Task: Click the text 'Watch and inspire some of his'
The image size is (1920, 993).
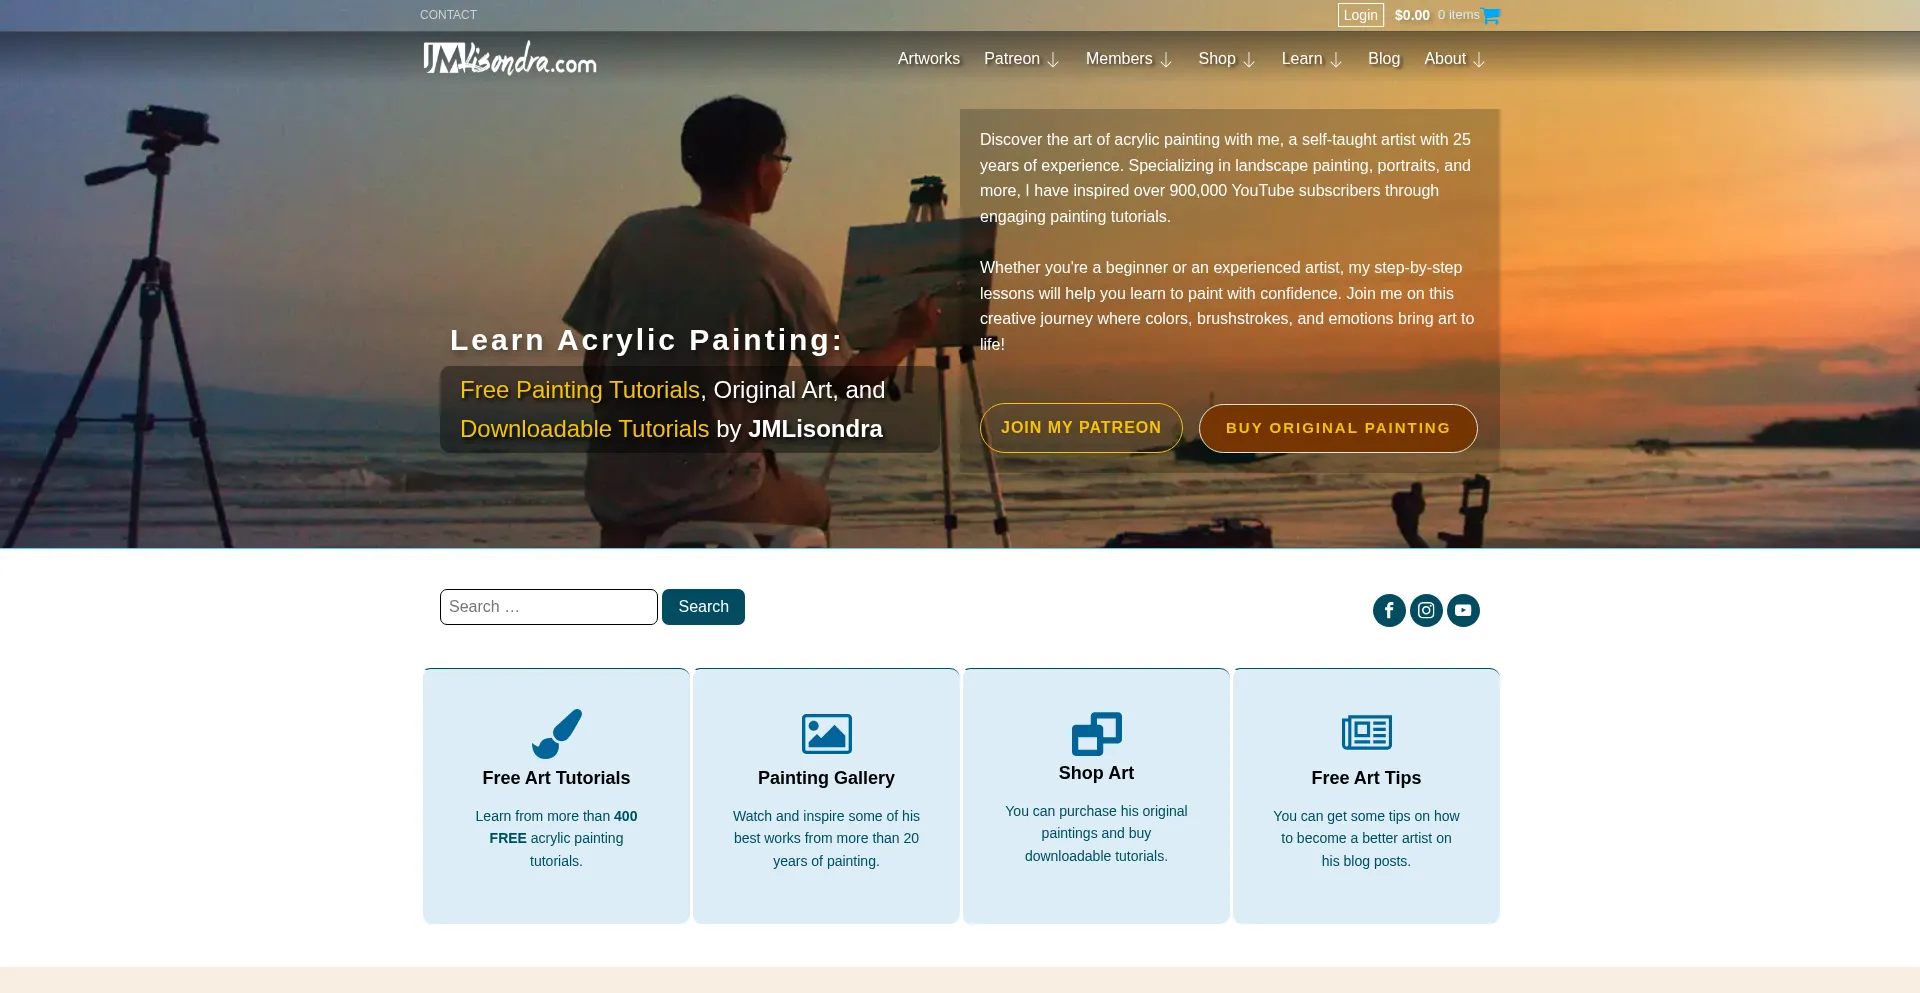Action: click(826, 816)
